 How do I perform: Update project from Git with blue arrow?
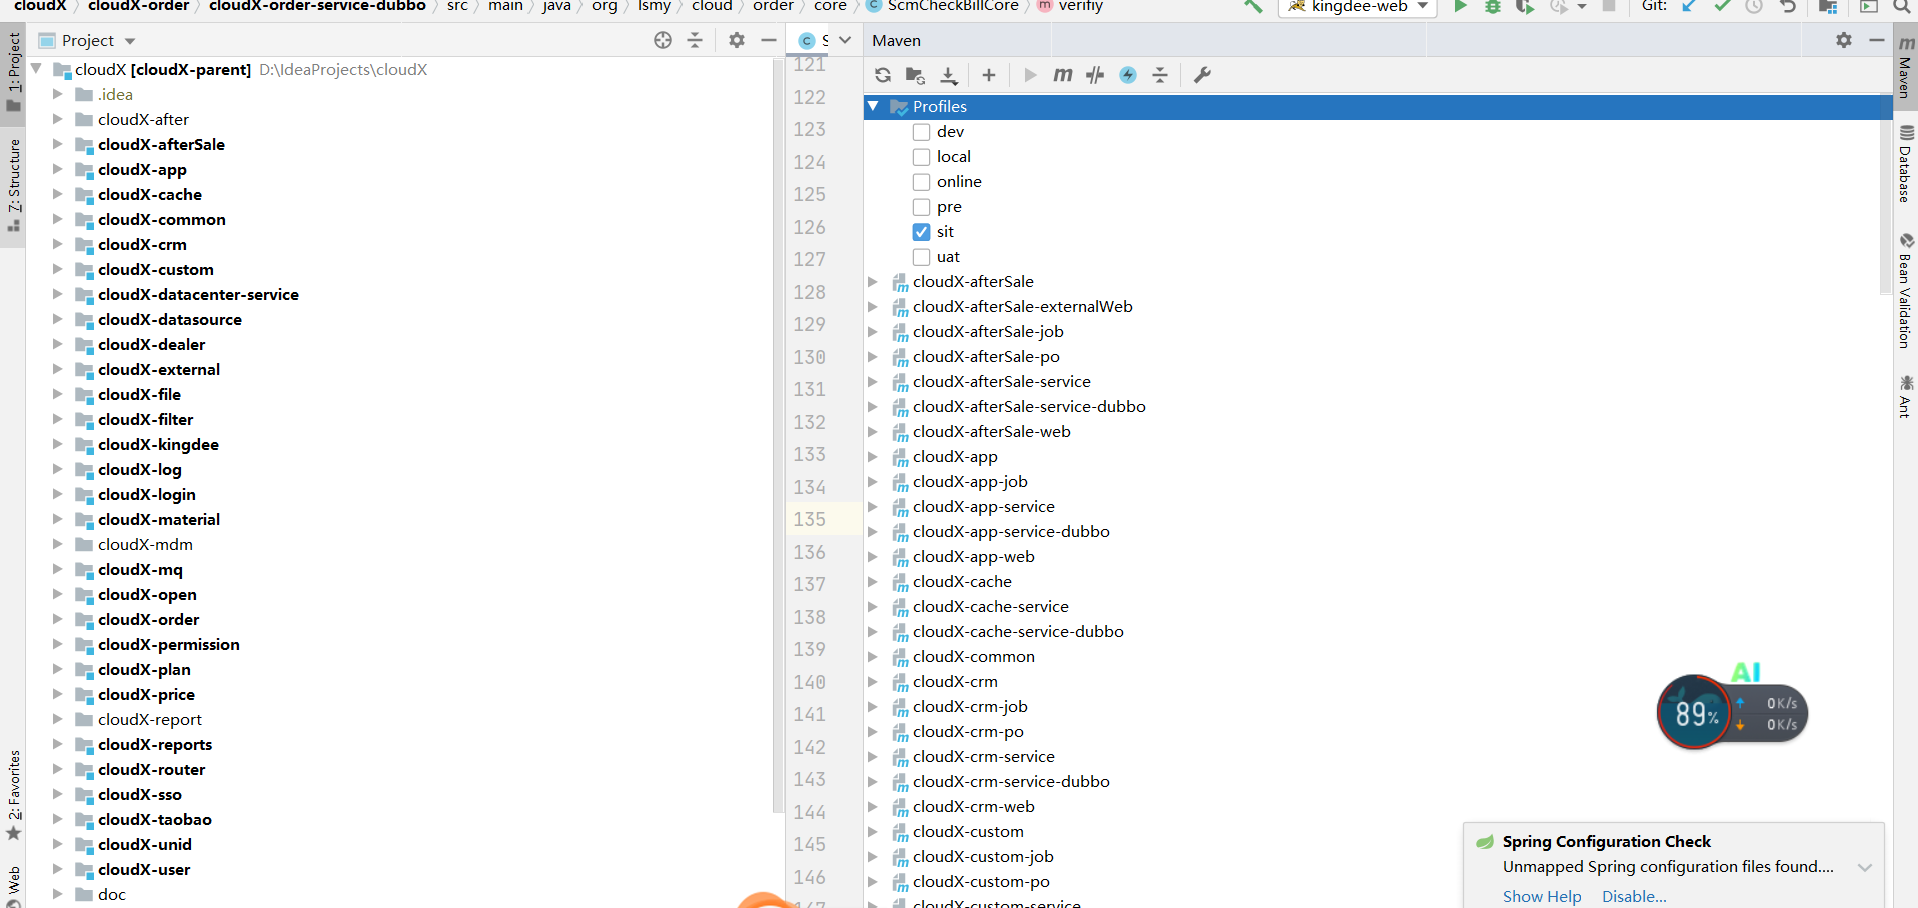(1689, 6)
